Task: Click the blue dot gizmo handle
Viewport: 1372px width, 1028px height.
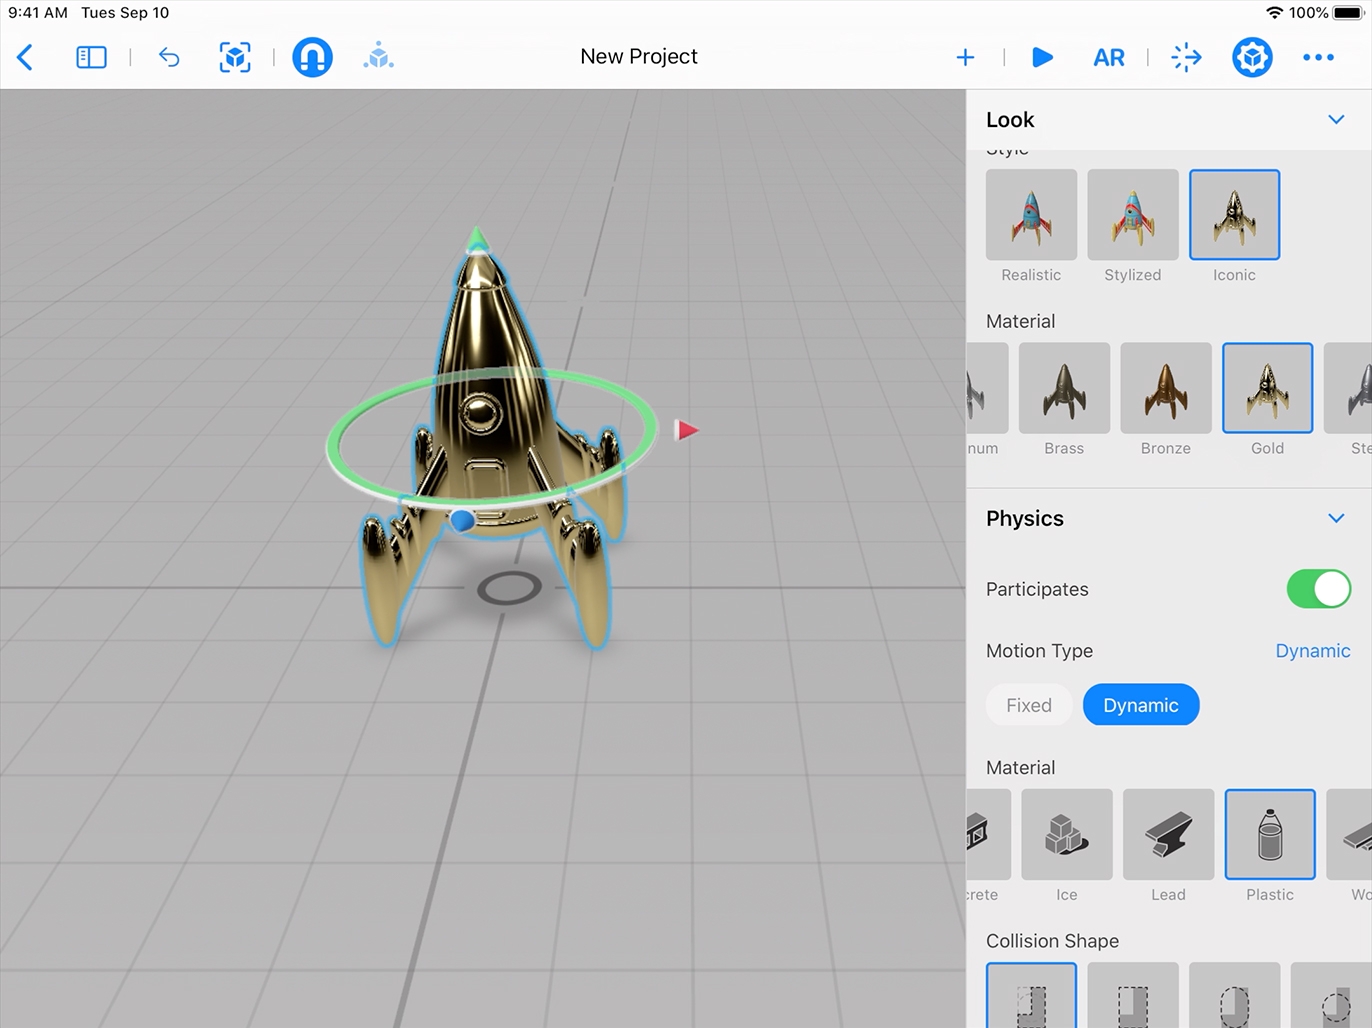Action: [x=461, y=520]
